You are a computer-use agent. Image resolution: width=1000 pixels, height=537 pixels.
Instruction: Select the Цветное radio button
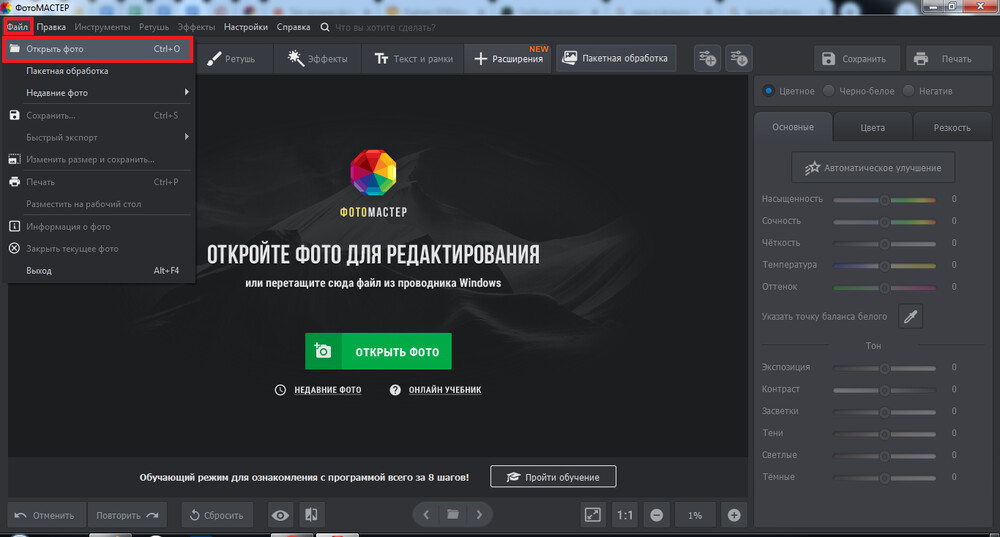[769, 91]
